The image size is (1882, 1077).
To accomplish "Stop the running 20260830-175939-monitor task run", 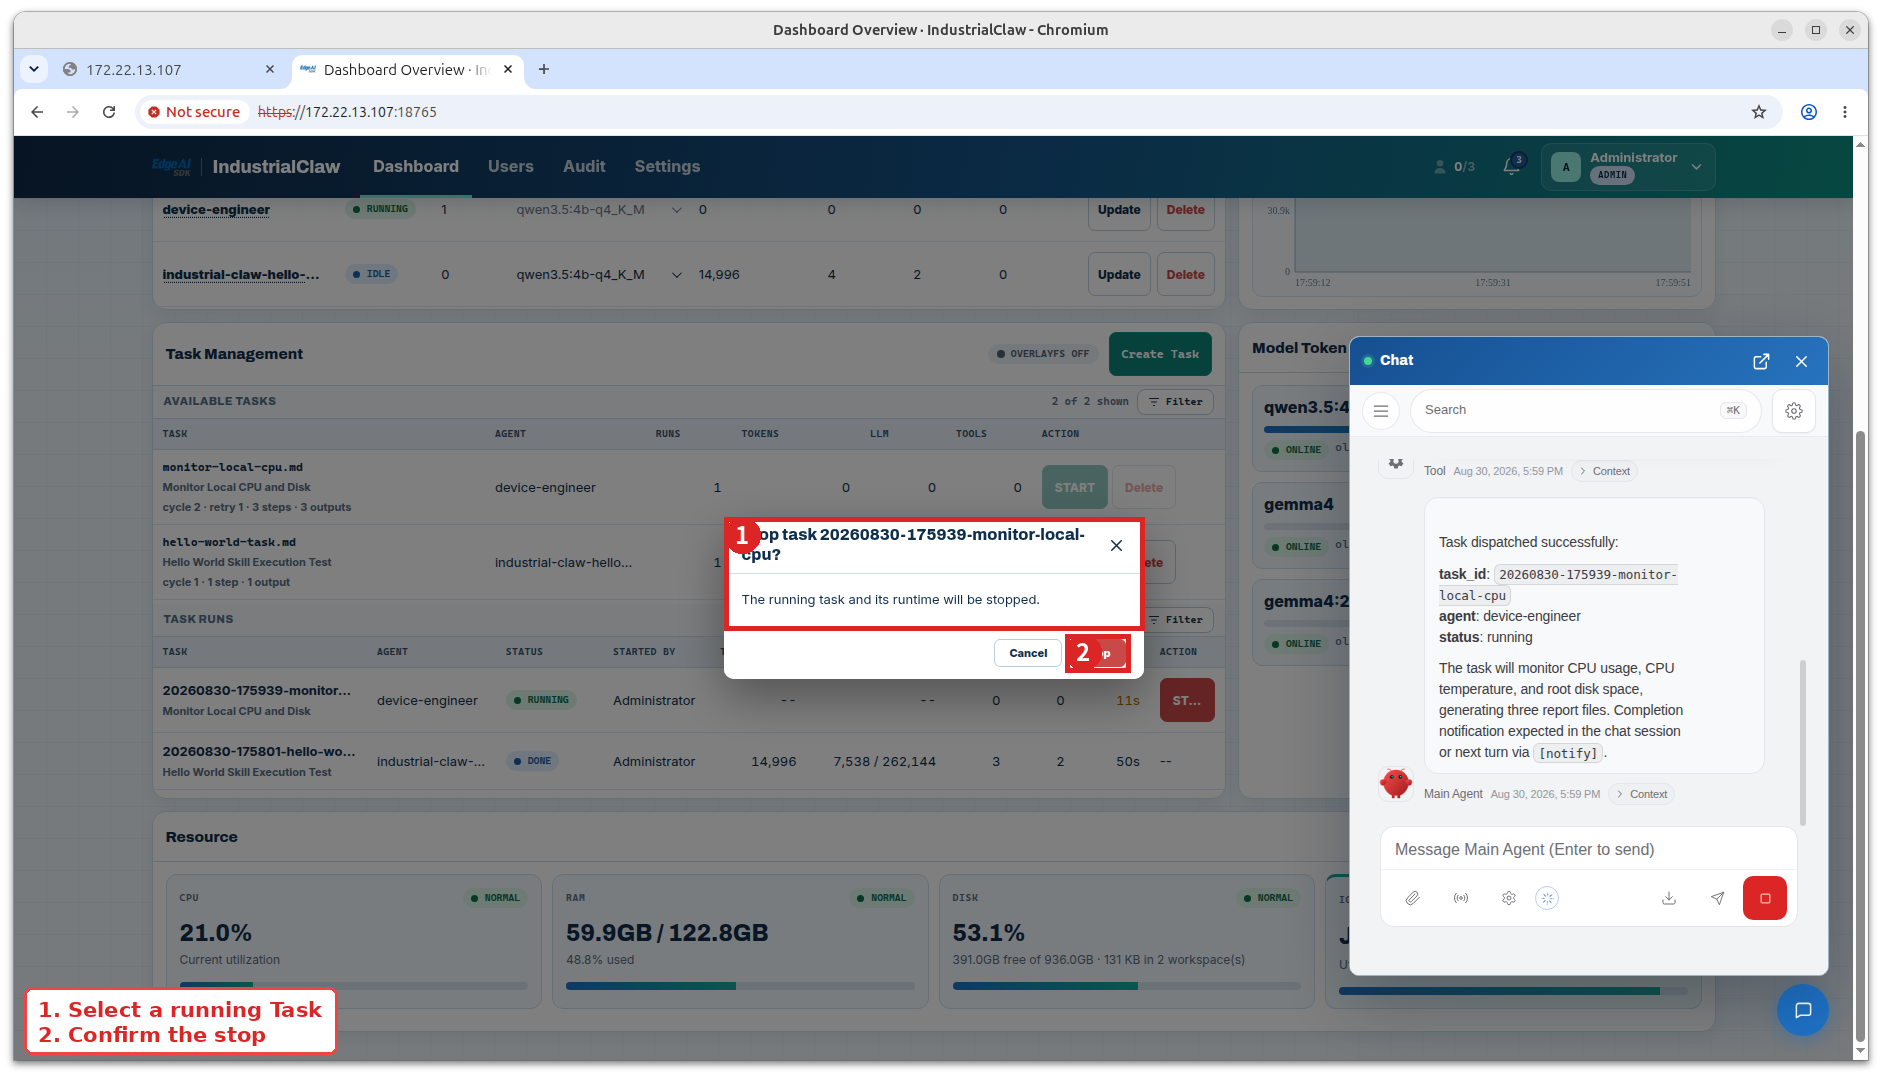I will pos(1187,701).
